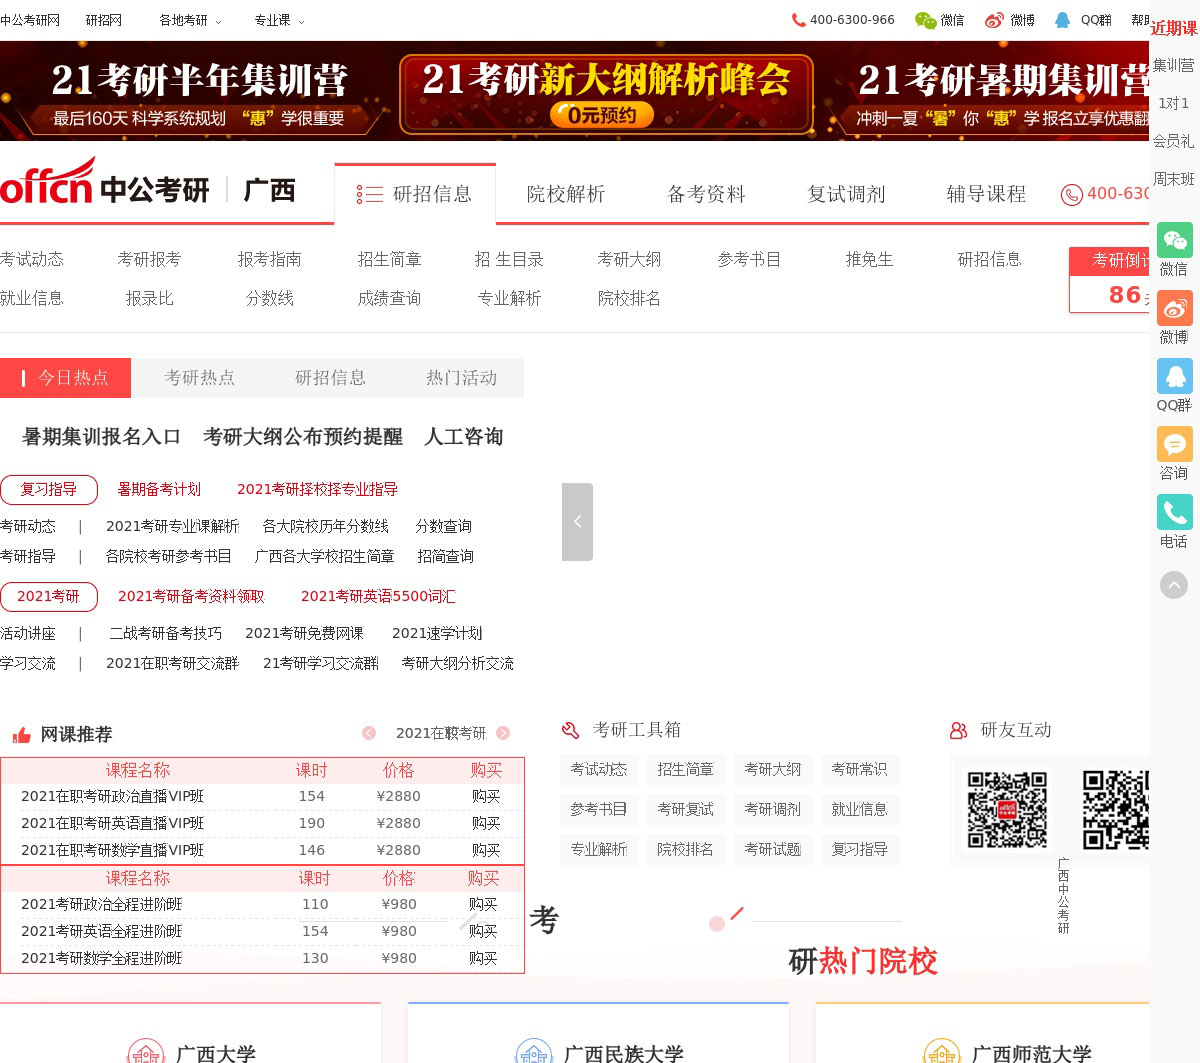
Task: Open the orange consultation chat icon
Action: (1174, 445)
